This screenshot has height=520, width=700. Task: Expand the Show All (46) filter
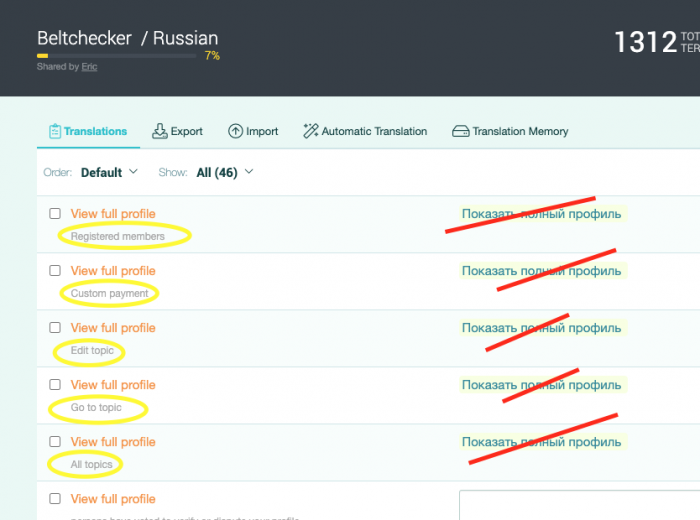pyautogui.click(x=224, y=173)
